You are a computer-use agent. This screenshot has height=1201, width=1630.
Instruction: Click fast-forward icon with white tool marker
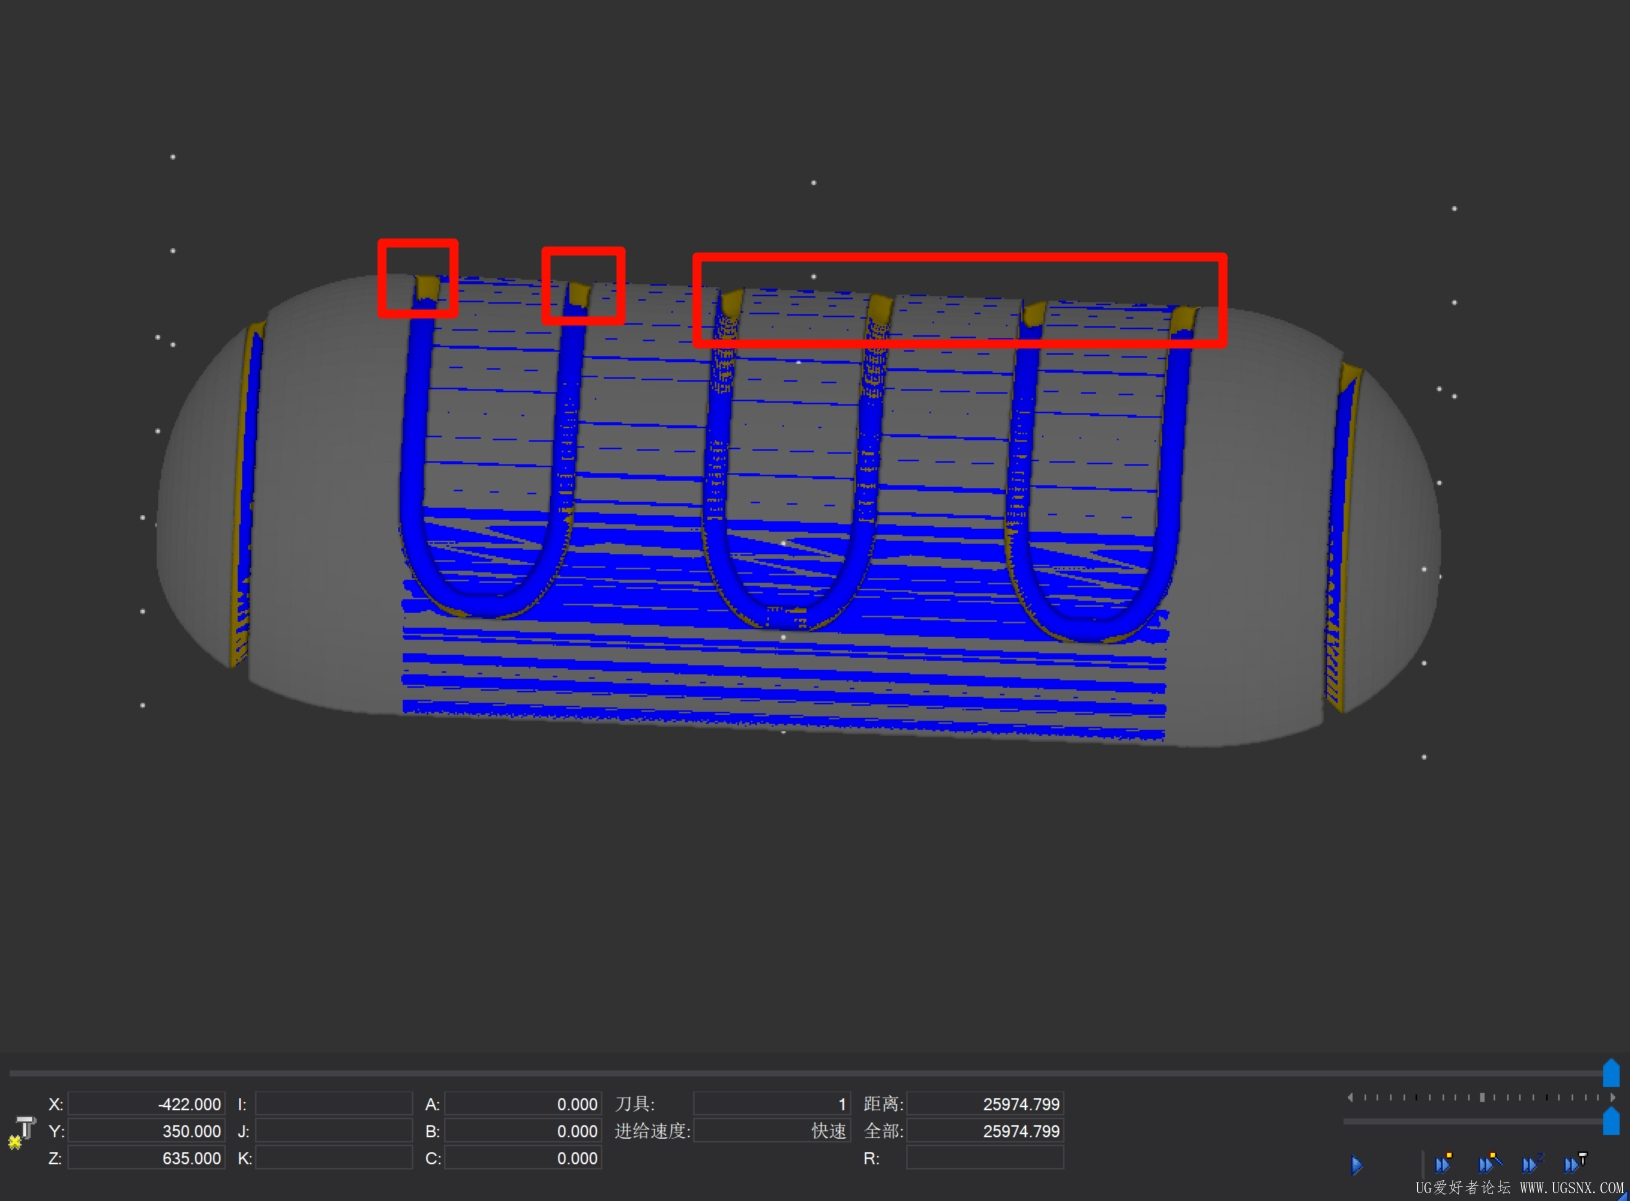coord(1574,1163)
